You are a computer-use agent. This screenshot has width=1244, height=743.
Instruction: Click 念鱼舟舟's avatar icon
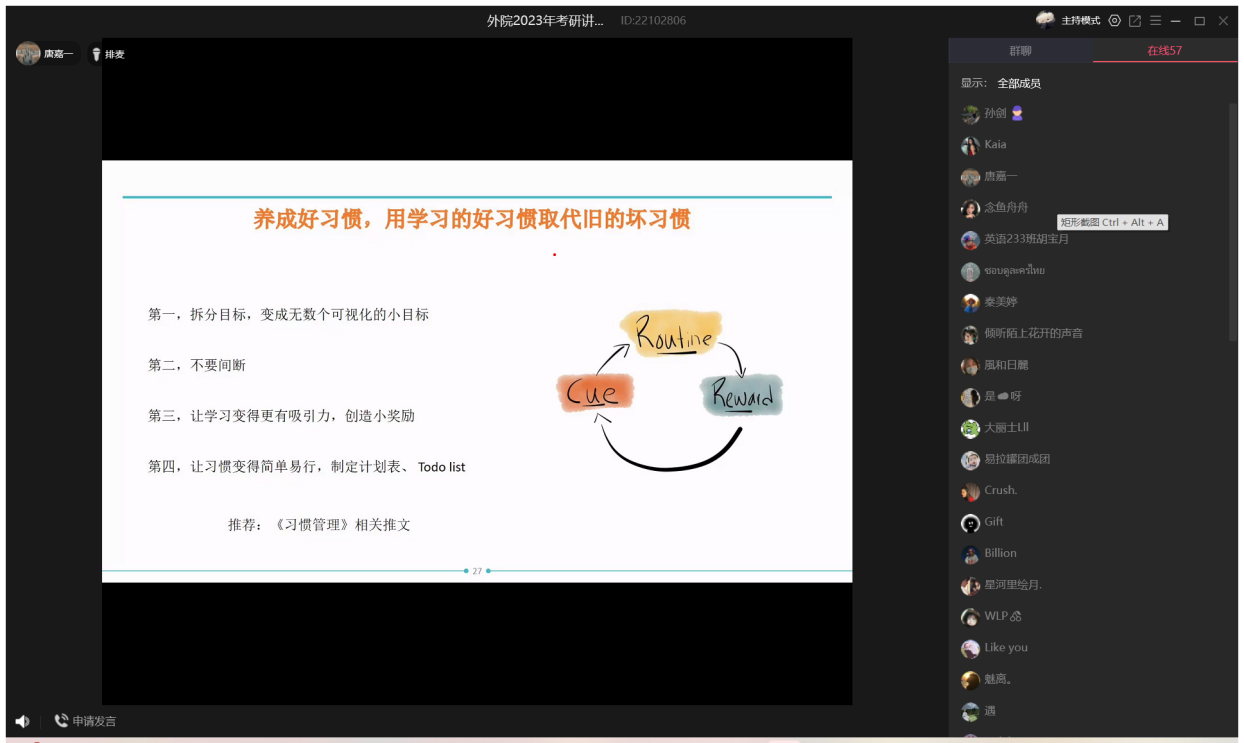pos(970,208)
